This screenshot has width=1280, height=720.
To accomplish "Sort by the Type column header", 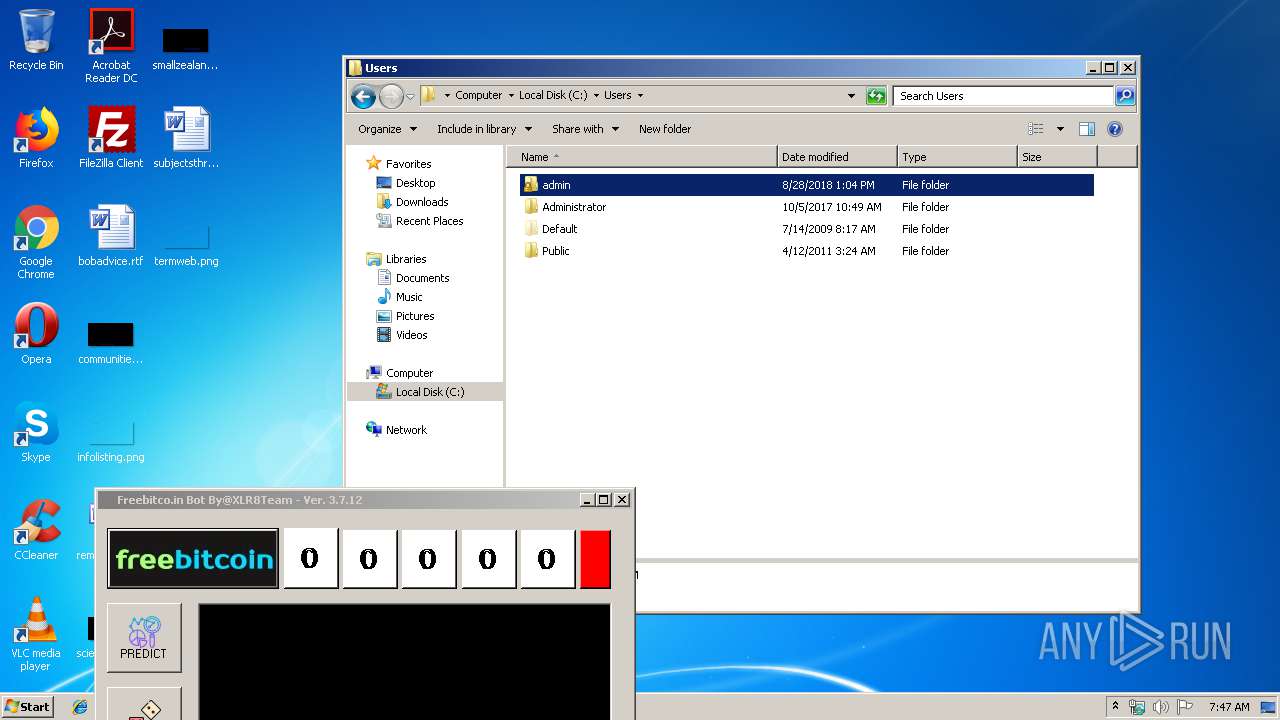I will click(x=956, y=157).
